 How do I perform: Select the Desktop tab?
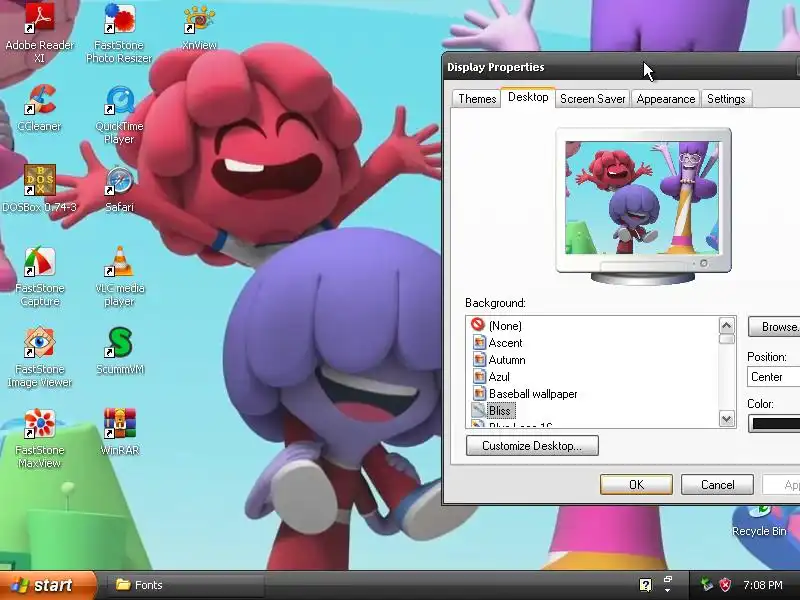528,97
